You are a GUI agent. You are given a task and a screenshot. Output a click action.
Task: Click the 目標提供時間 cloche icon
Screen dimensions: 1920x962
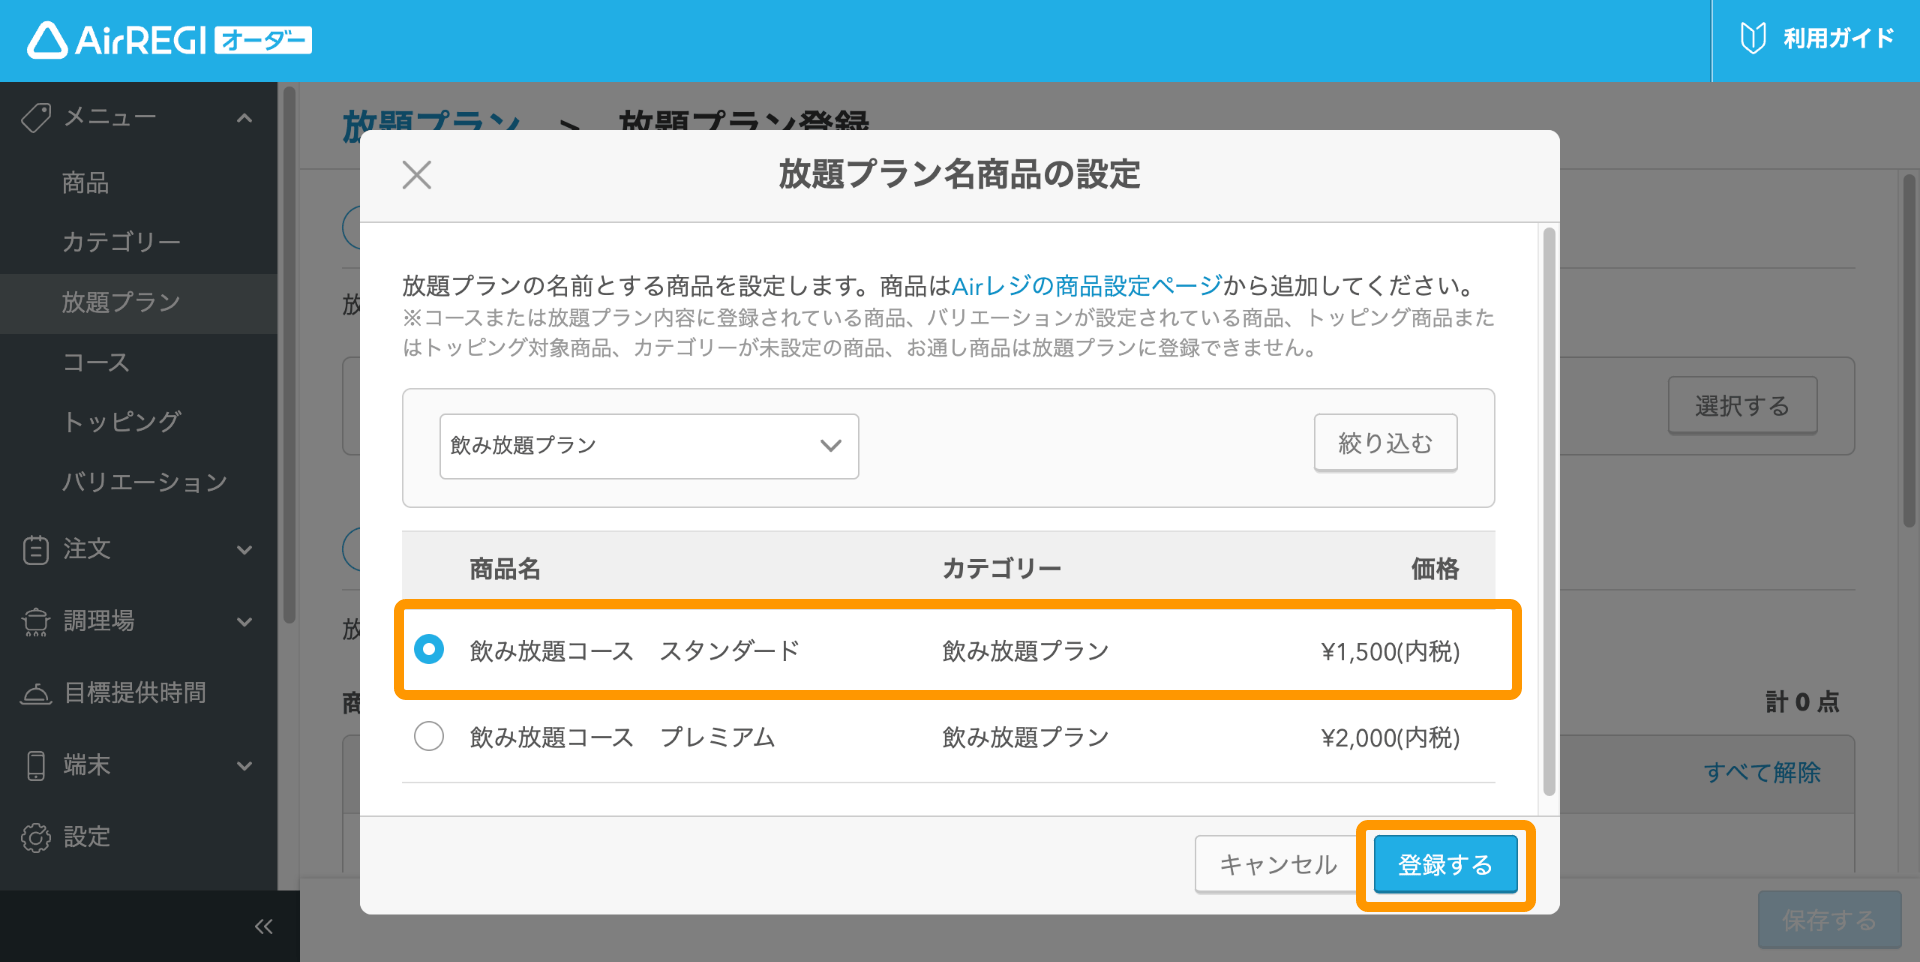coord(36,693)
